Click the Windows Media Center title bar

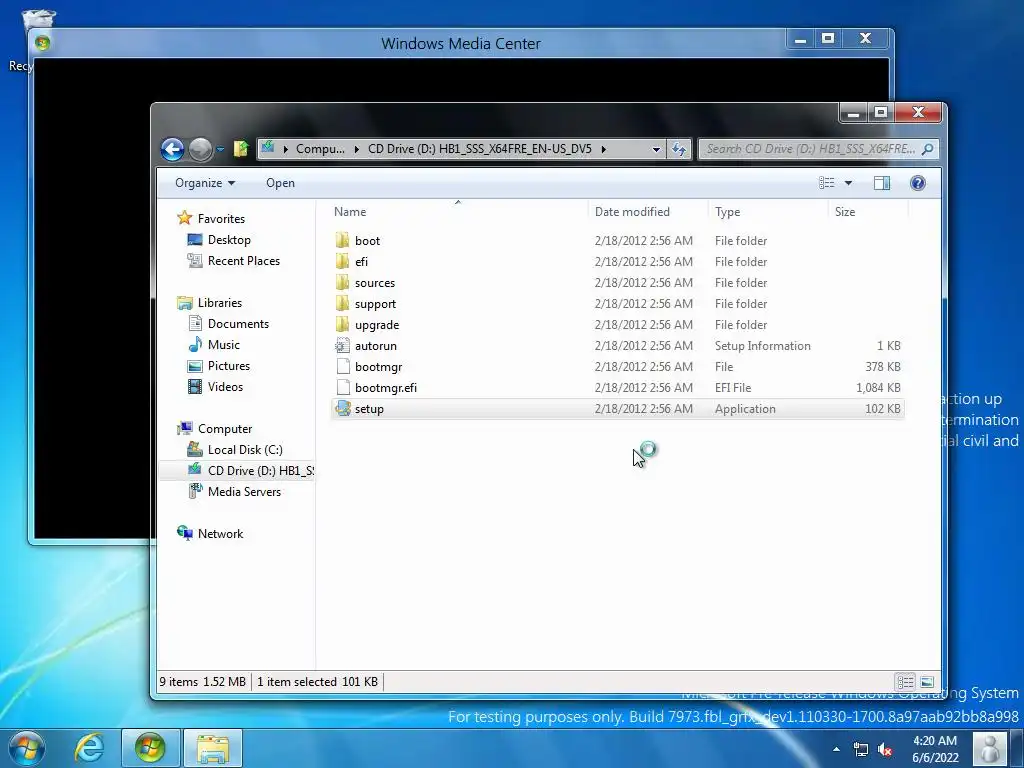460,43
